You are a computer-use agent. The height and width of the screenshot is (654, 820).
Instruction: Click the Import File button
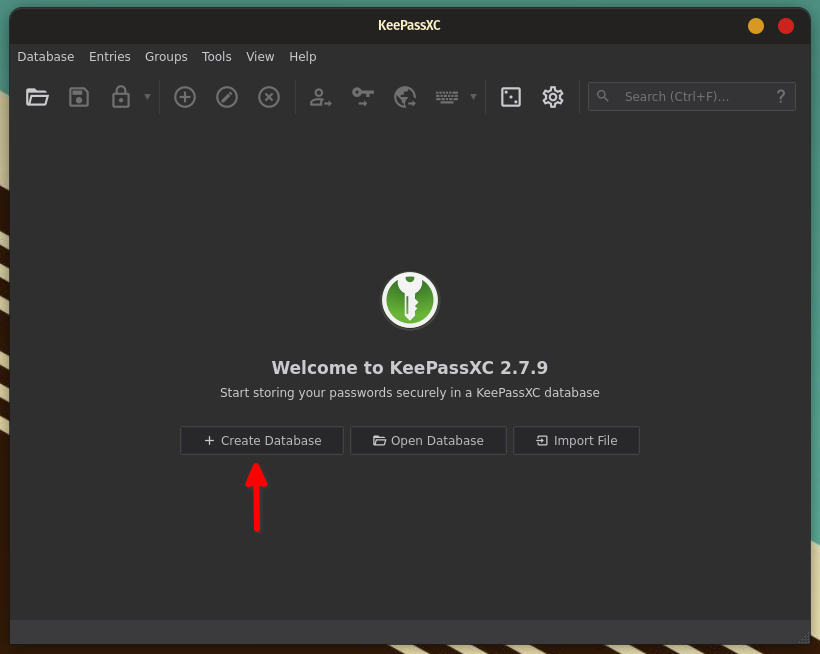[576, 441]
